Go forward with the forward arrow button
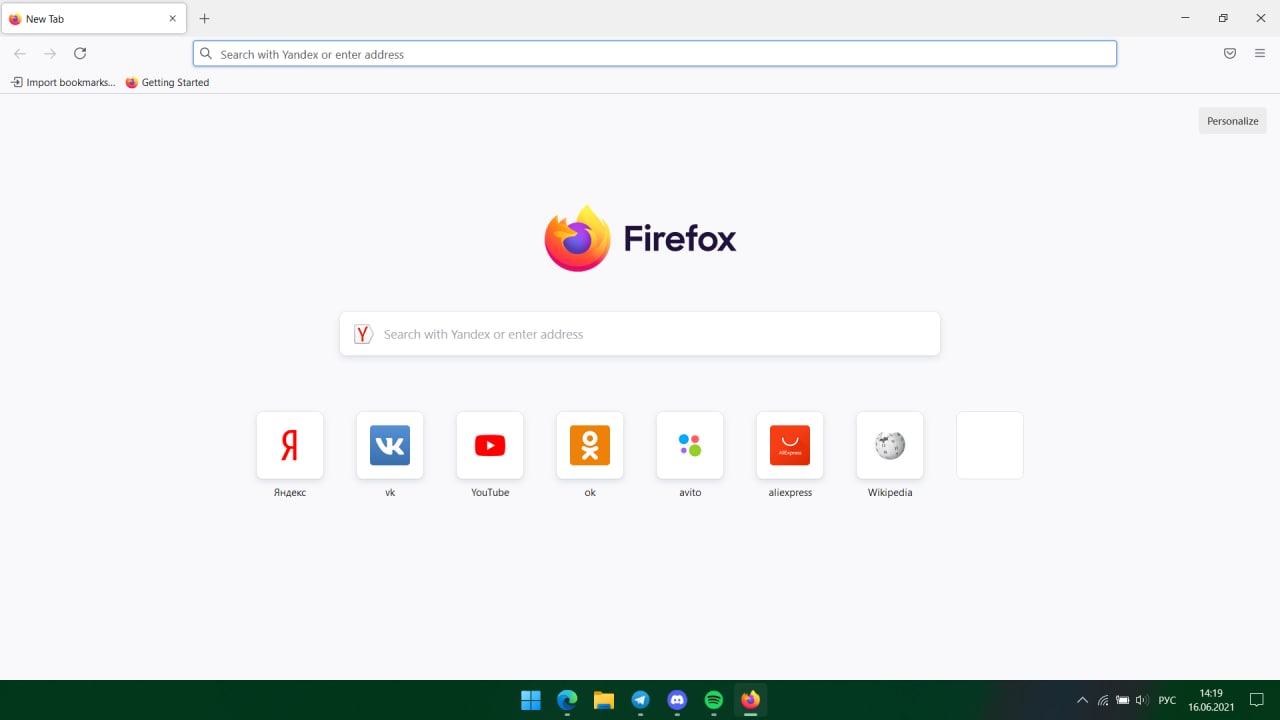 click(x=50, y=53)
